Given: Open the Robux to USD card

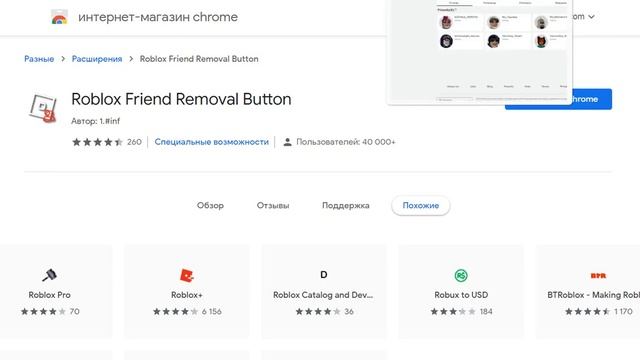Looking at the screenshot, I should (x=461, y=291).
